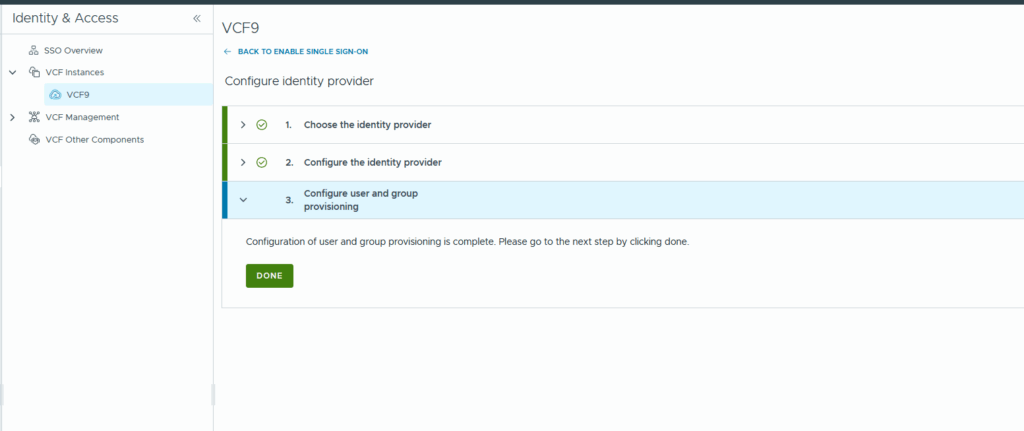Open VCF Other Components page

[94, 139]
